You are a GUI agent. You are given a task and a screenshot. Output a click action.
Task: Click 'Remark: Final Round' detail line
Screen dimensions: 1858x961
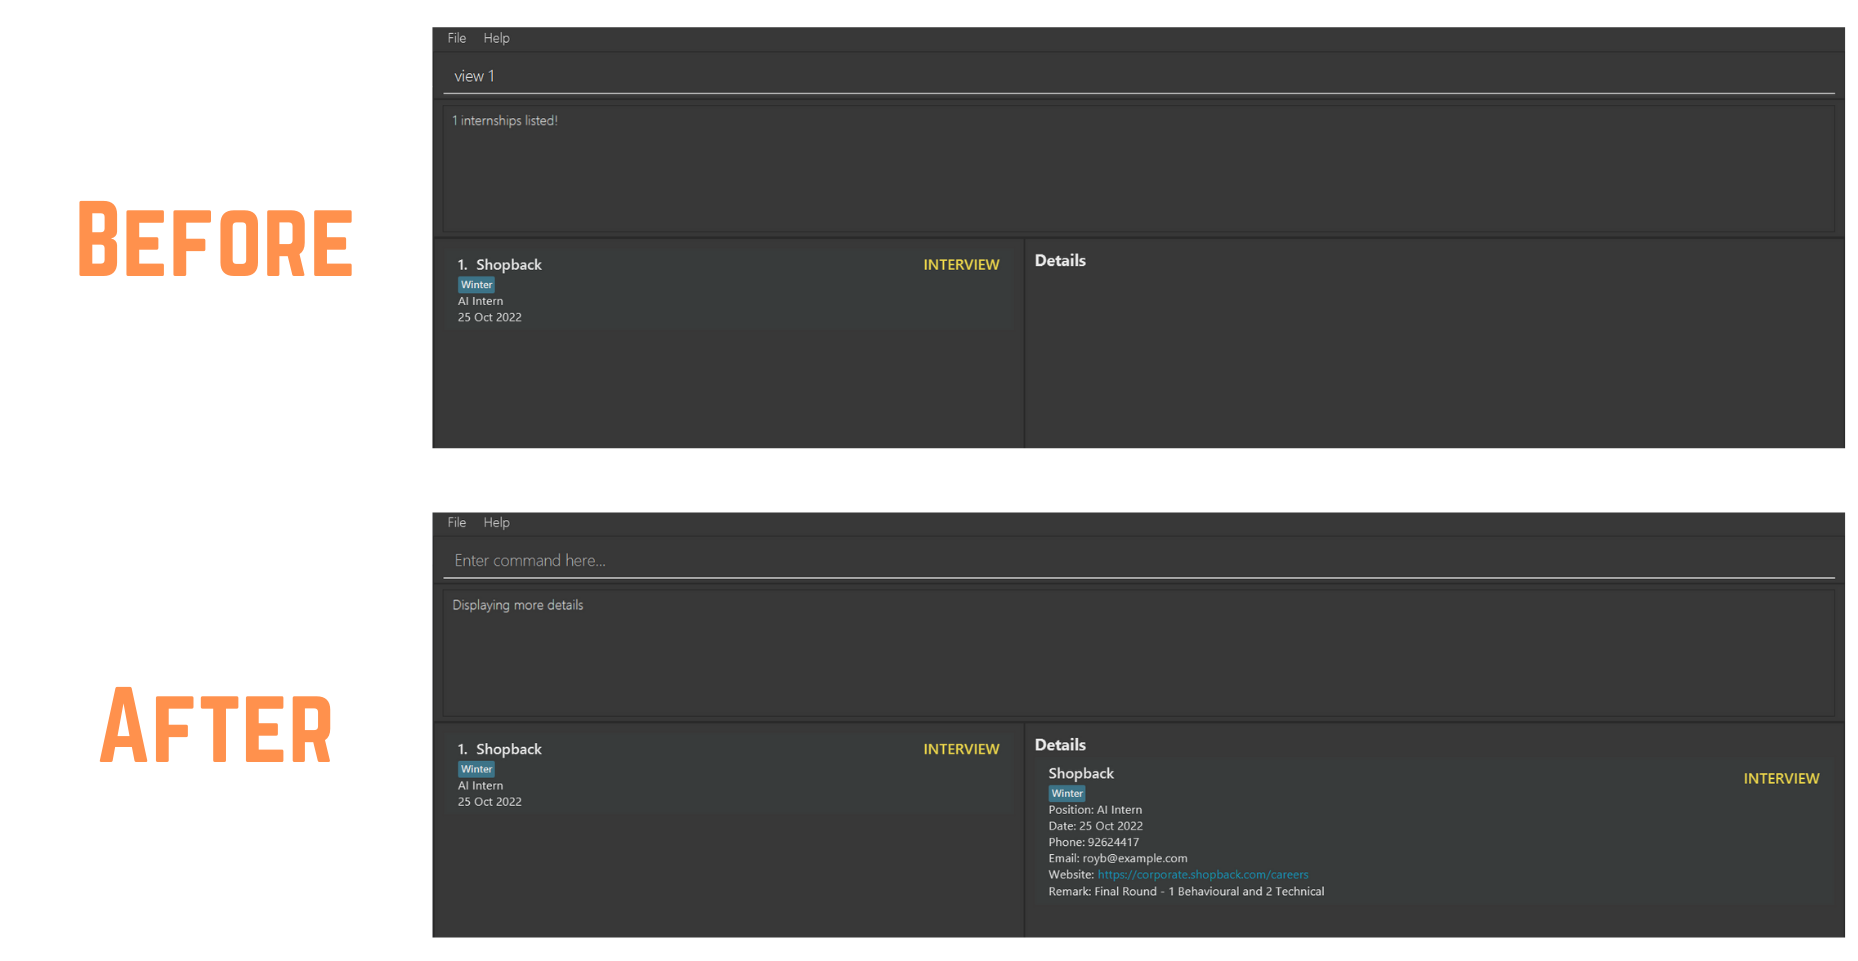pos(1186,891)
